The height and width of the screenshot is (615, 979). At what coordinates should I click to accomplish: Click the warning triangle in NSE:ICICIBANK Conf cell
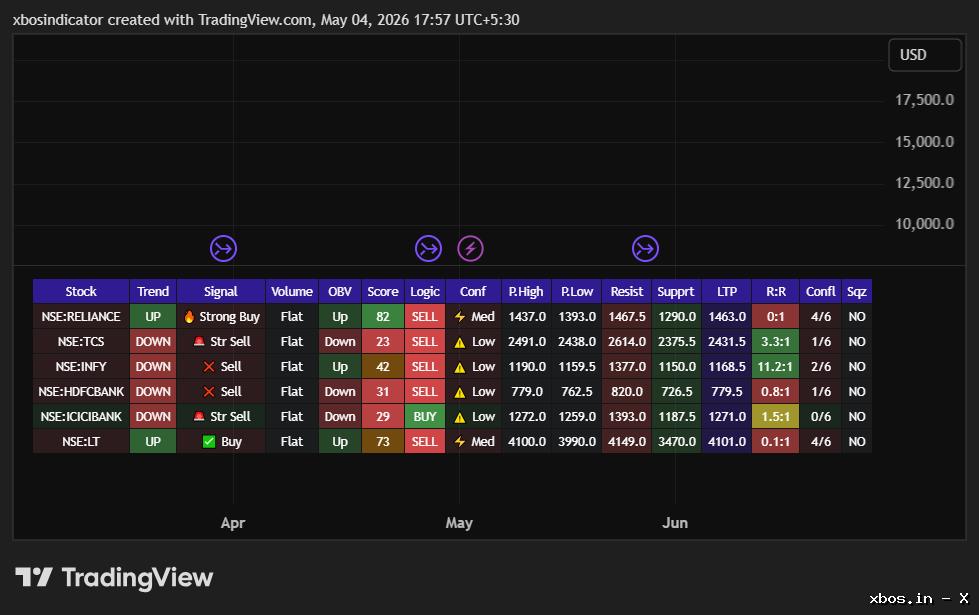[460, 417]
